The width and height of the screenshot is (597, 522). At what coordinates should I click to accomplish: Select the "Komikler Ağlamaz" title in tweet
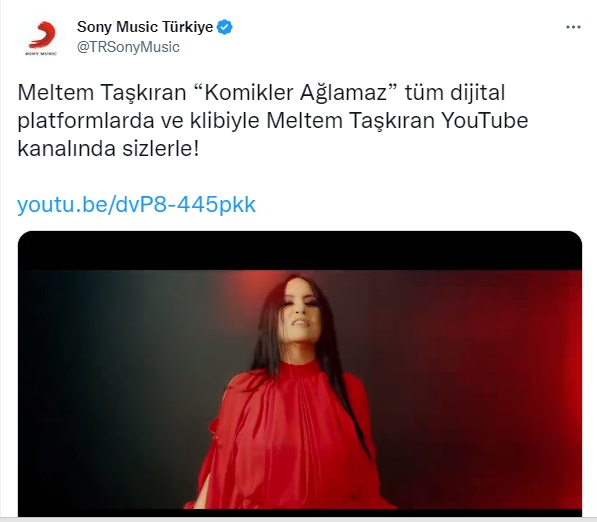click(298, 93)
